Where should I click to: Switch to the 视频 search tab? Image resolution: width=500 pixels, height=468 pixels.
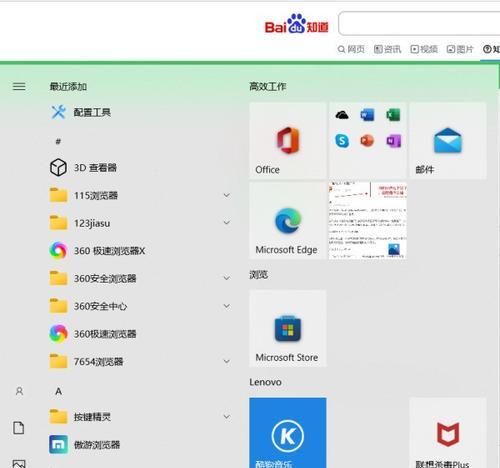(x=424, y=49)
